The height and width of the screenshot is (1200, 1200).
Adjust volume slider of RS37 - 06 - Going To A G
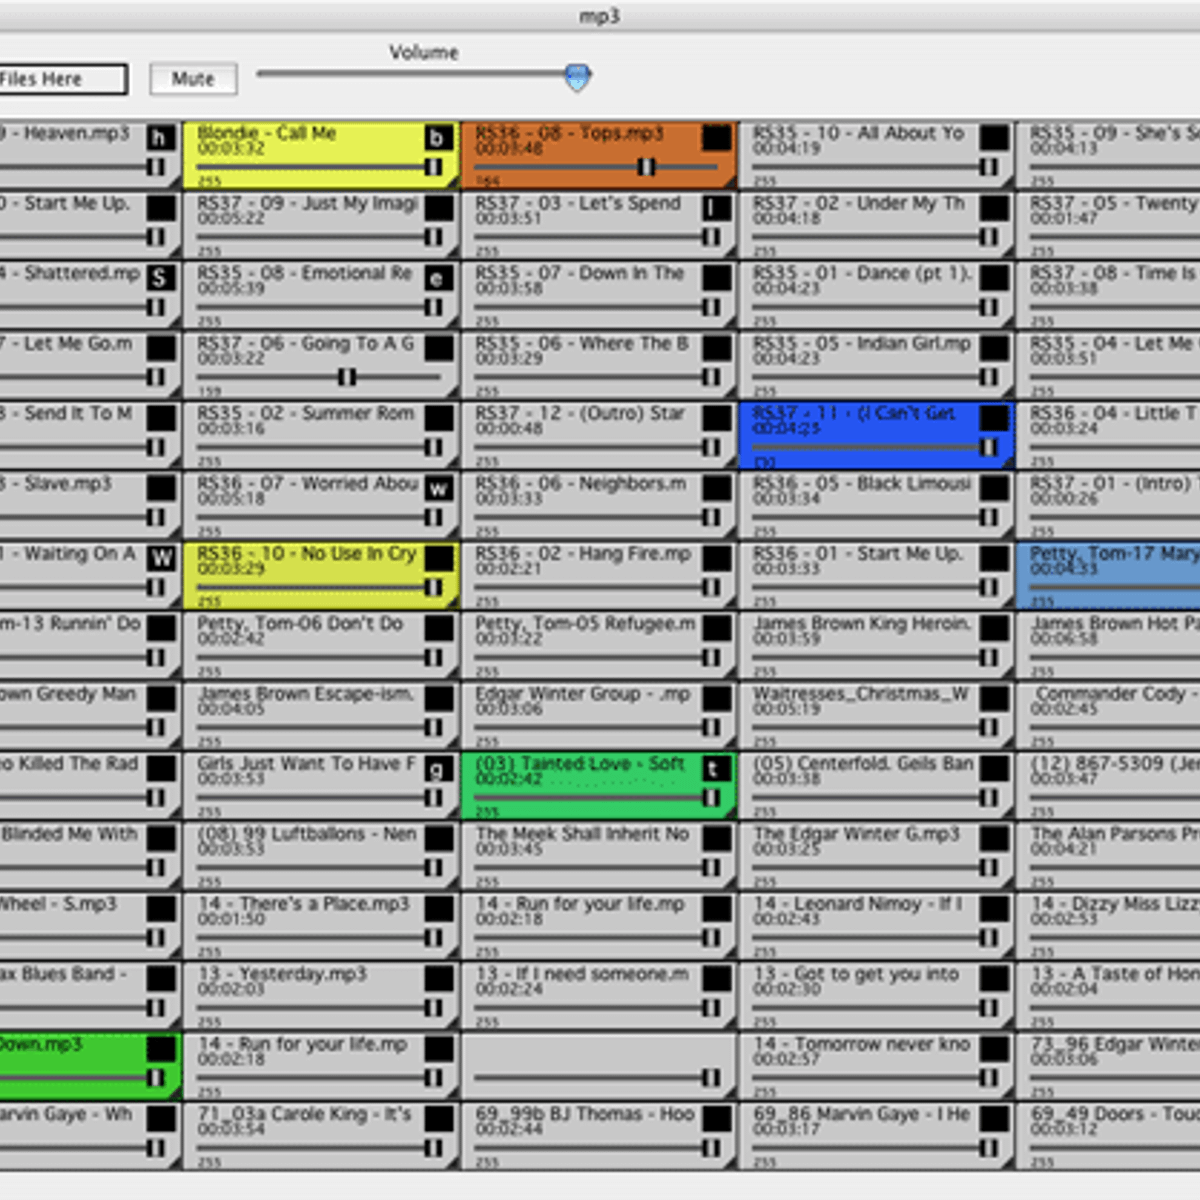click(x=347, y=377)
